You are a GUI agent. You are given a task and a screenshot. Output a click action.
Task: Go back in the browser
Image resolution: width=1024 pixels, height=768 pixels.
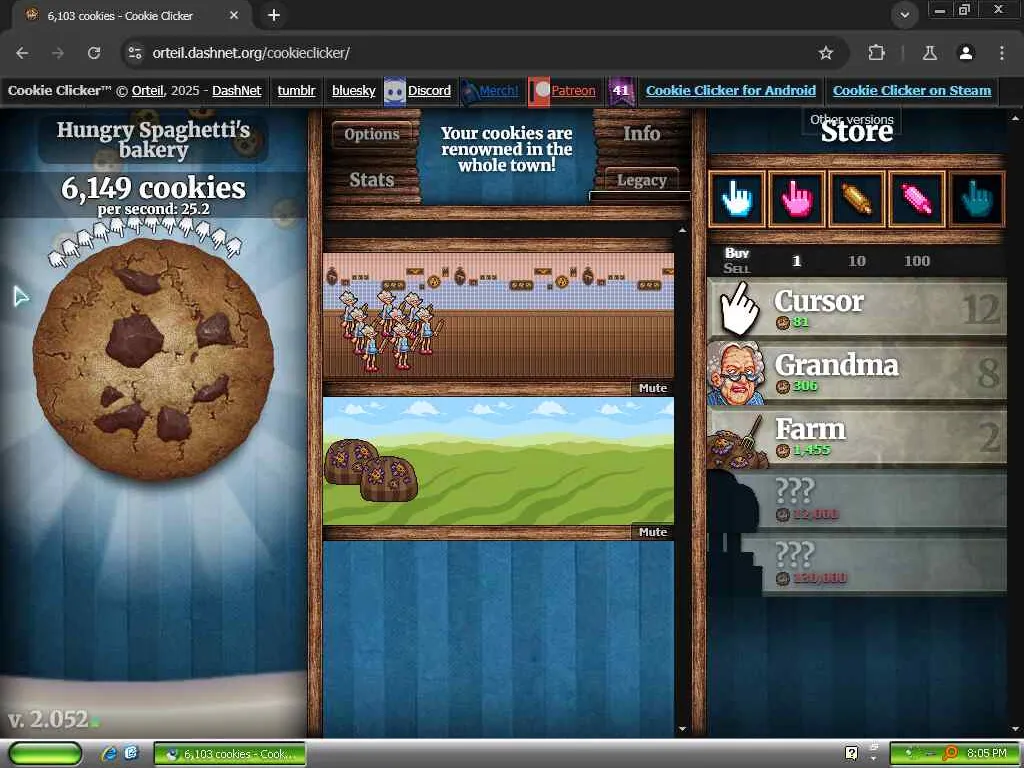[x=22, y=53]
